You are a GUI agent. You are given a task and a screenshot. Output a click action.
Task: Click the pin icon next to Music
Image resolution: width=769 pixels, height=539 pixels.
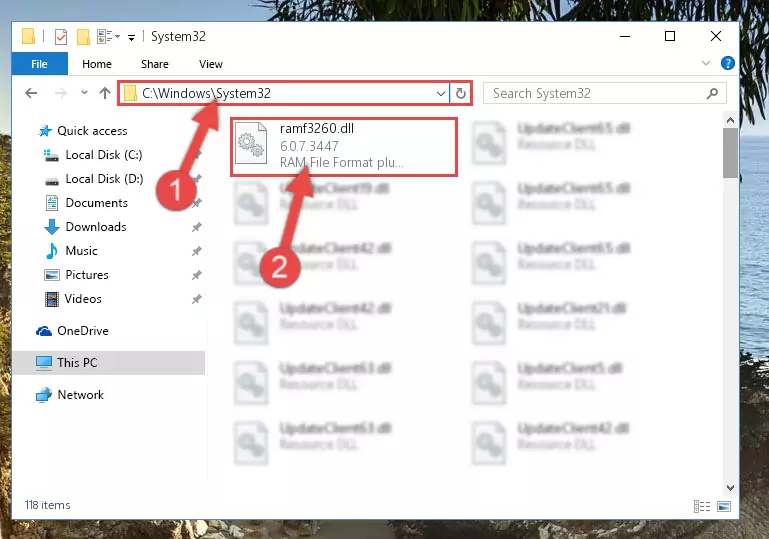197,251
